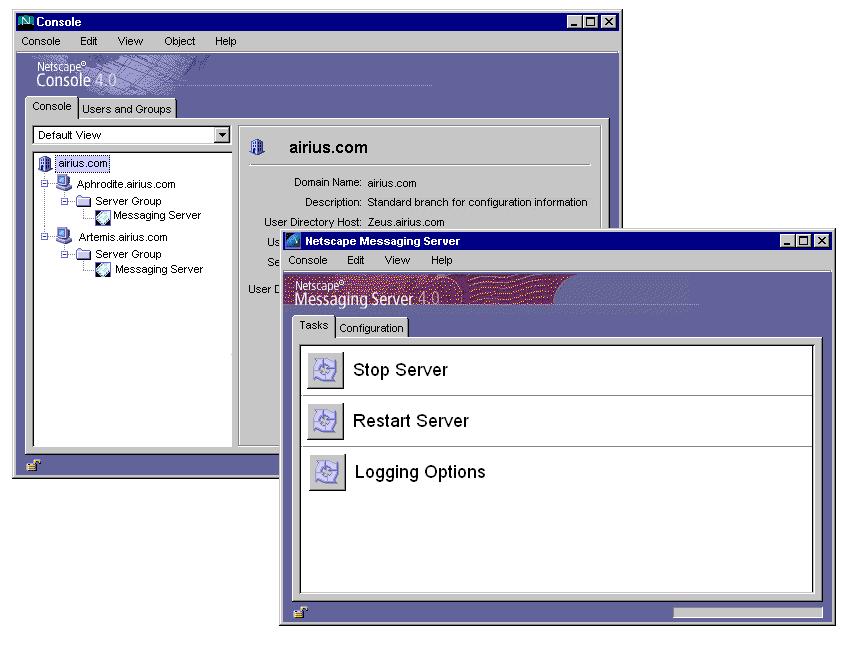The height and width of the screenshot is (651, 849).
Task: Click the Standard branch description text
Action: (x=477, y=202)
